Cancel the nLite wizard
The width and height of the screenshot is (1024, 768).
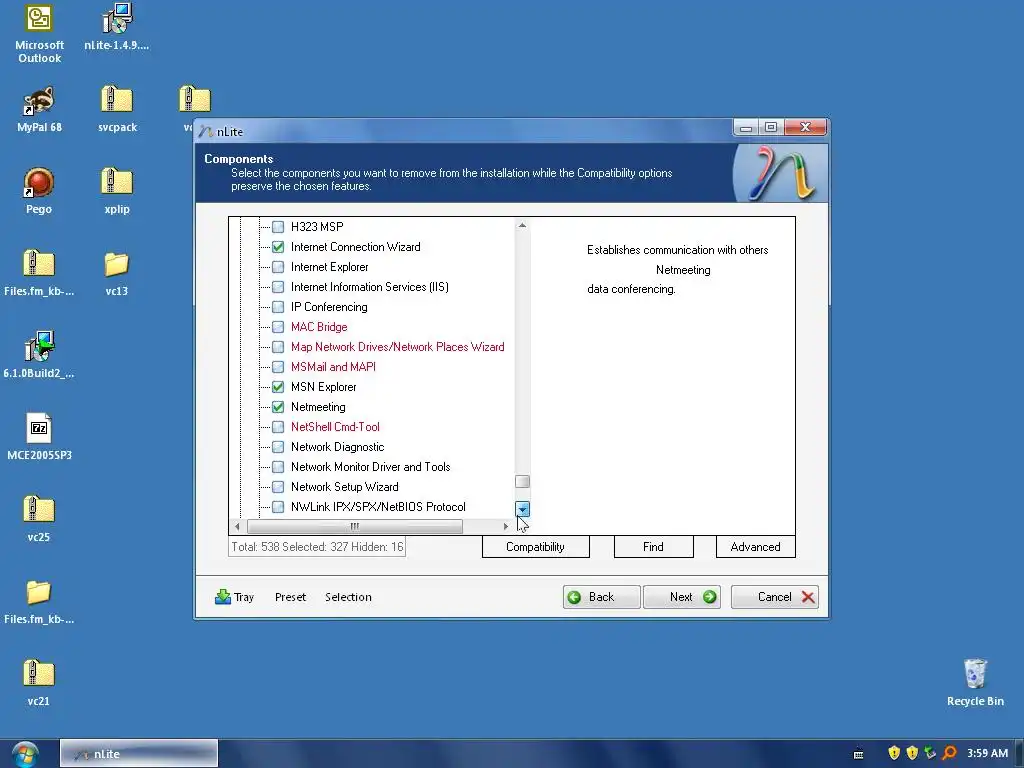coord(775,597)
